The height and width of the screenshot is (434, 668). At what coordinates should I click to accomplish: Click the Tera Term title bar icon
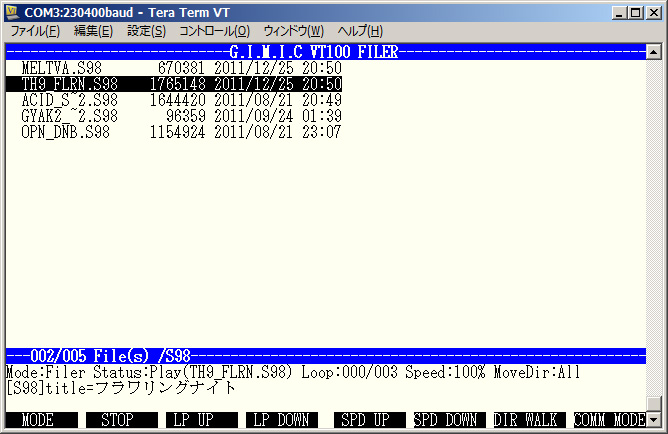point(13,11)
